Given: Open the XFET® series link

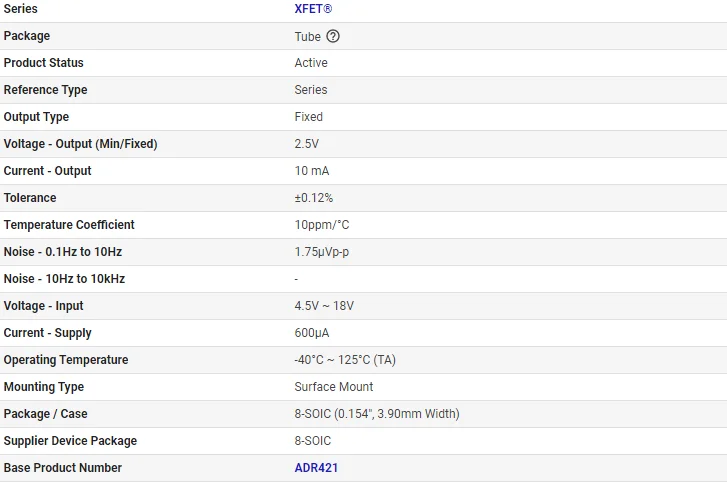Looking at the screenshot, I should coord(313,9).
